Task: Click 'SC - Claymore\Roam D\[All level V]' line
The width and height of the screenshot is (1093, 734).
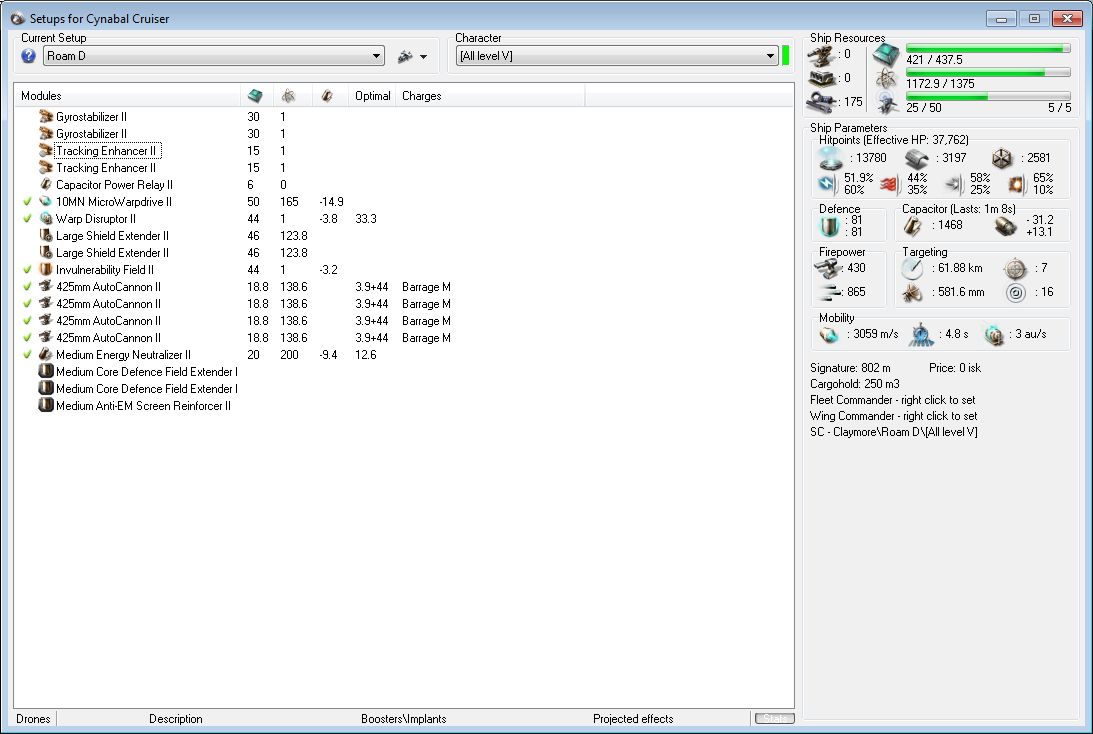Action: pyautogui.click(x=894, y=432)
